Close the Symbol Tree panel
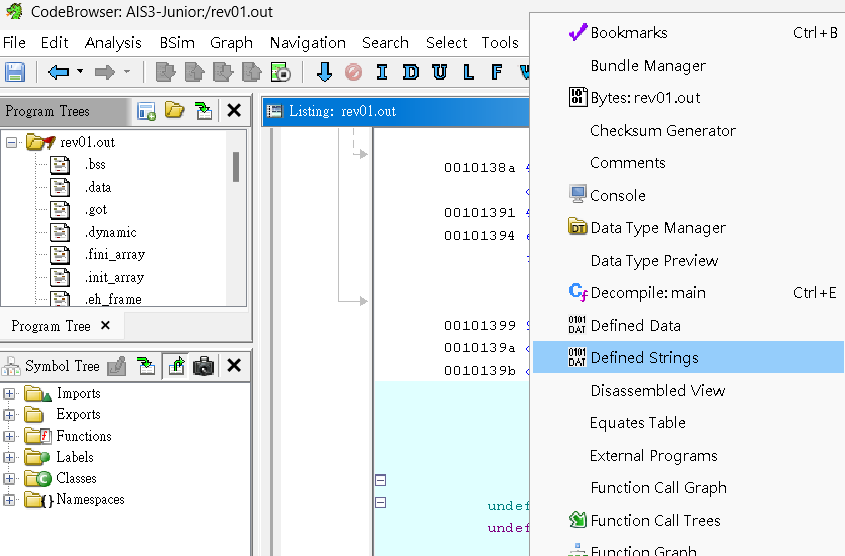Viewport: 845px width, 556px height. point(234,365)
